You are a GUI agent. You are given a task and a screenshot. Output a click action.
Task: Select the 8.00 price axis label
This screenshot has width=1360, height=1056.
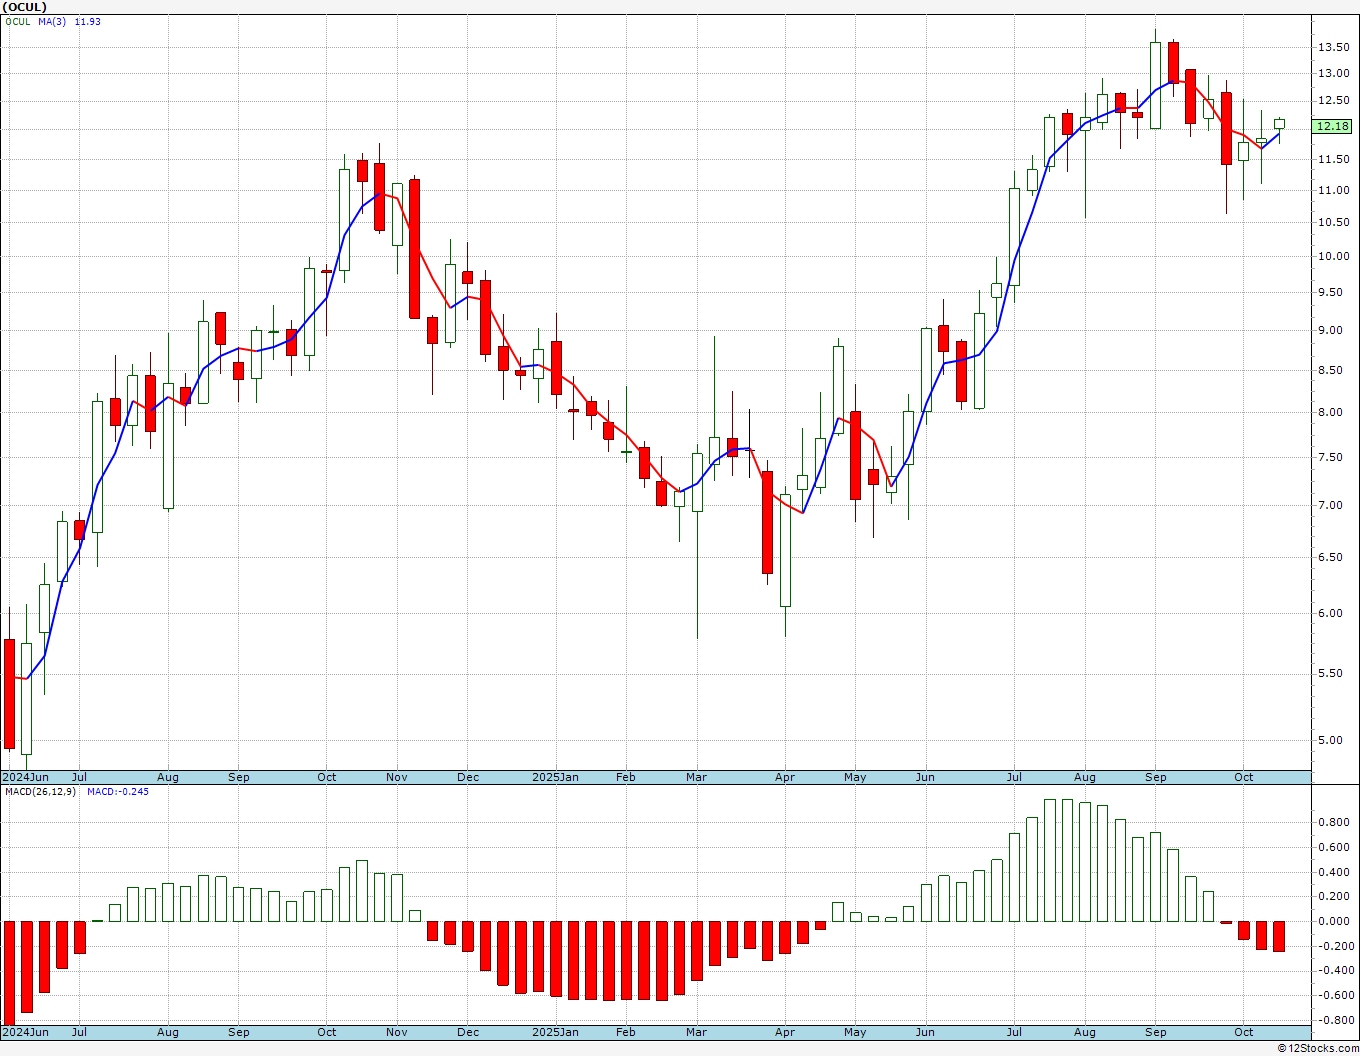tap(1333, 412)
